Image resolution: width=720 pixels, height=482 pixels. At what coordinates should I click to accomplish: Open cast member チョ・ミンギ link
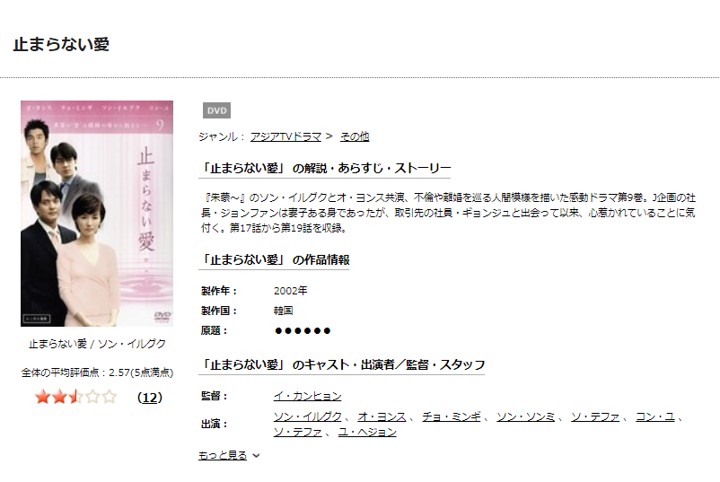pyautogui.click(x=451, y=417)
